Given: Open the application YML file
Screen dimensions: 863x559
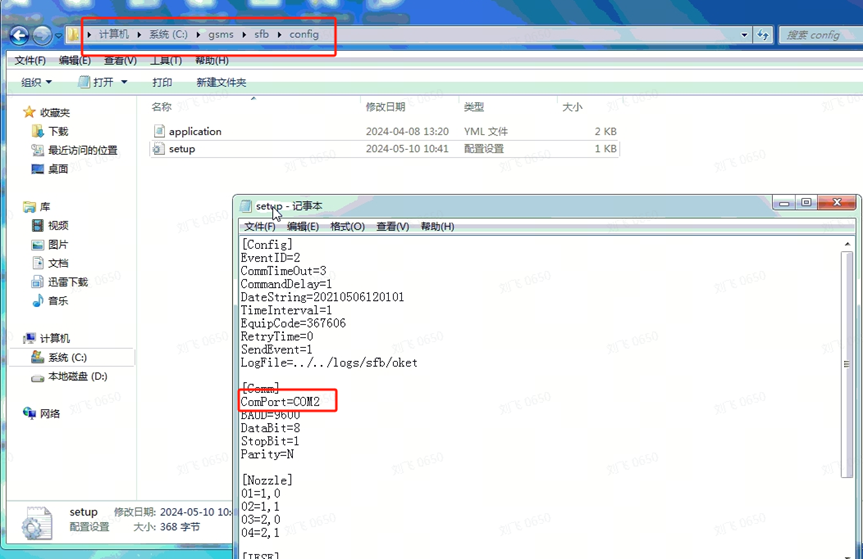Looking at the screenshot, I should (195, 131).
